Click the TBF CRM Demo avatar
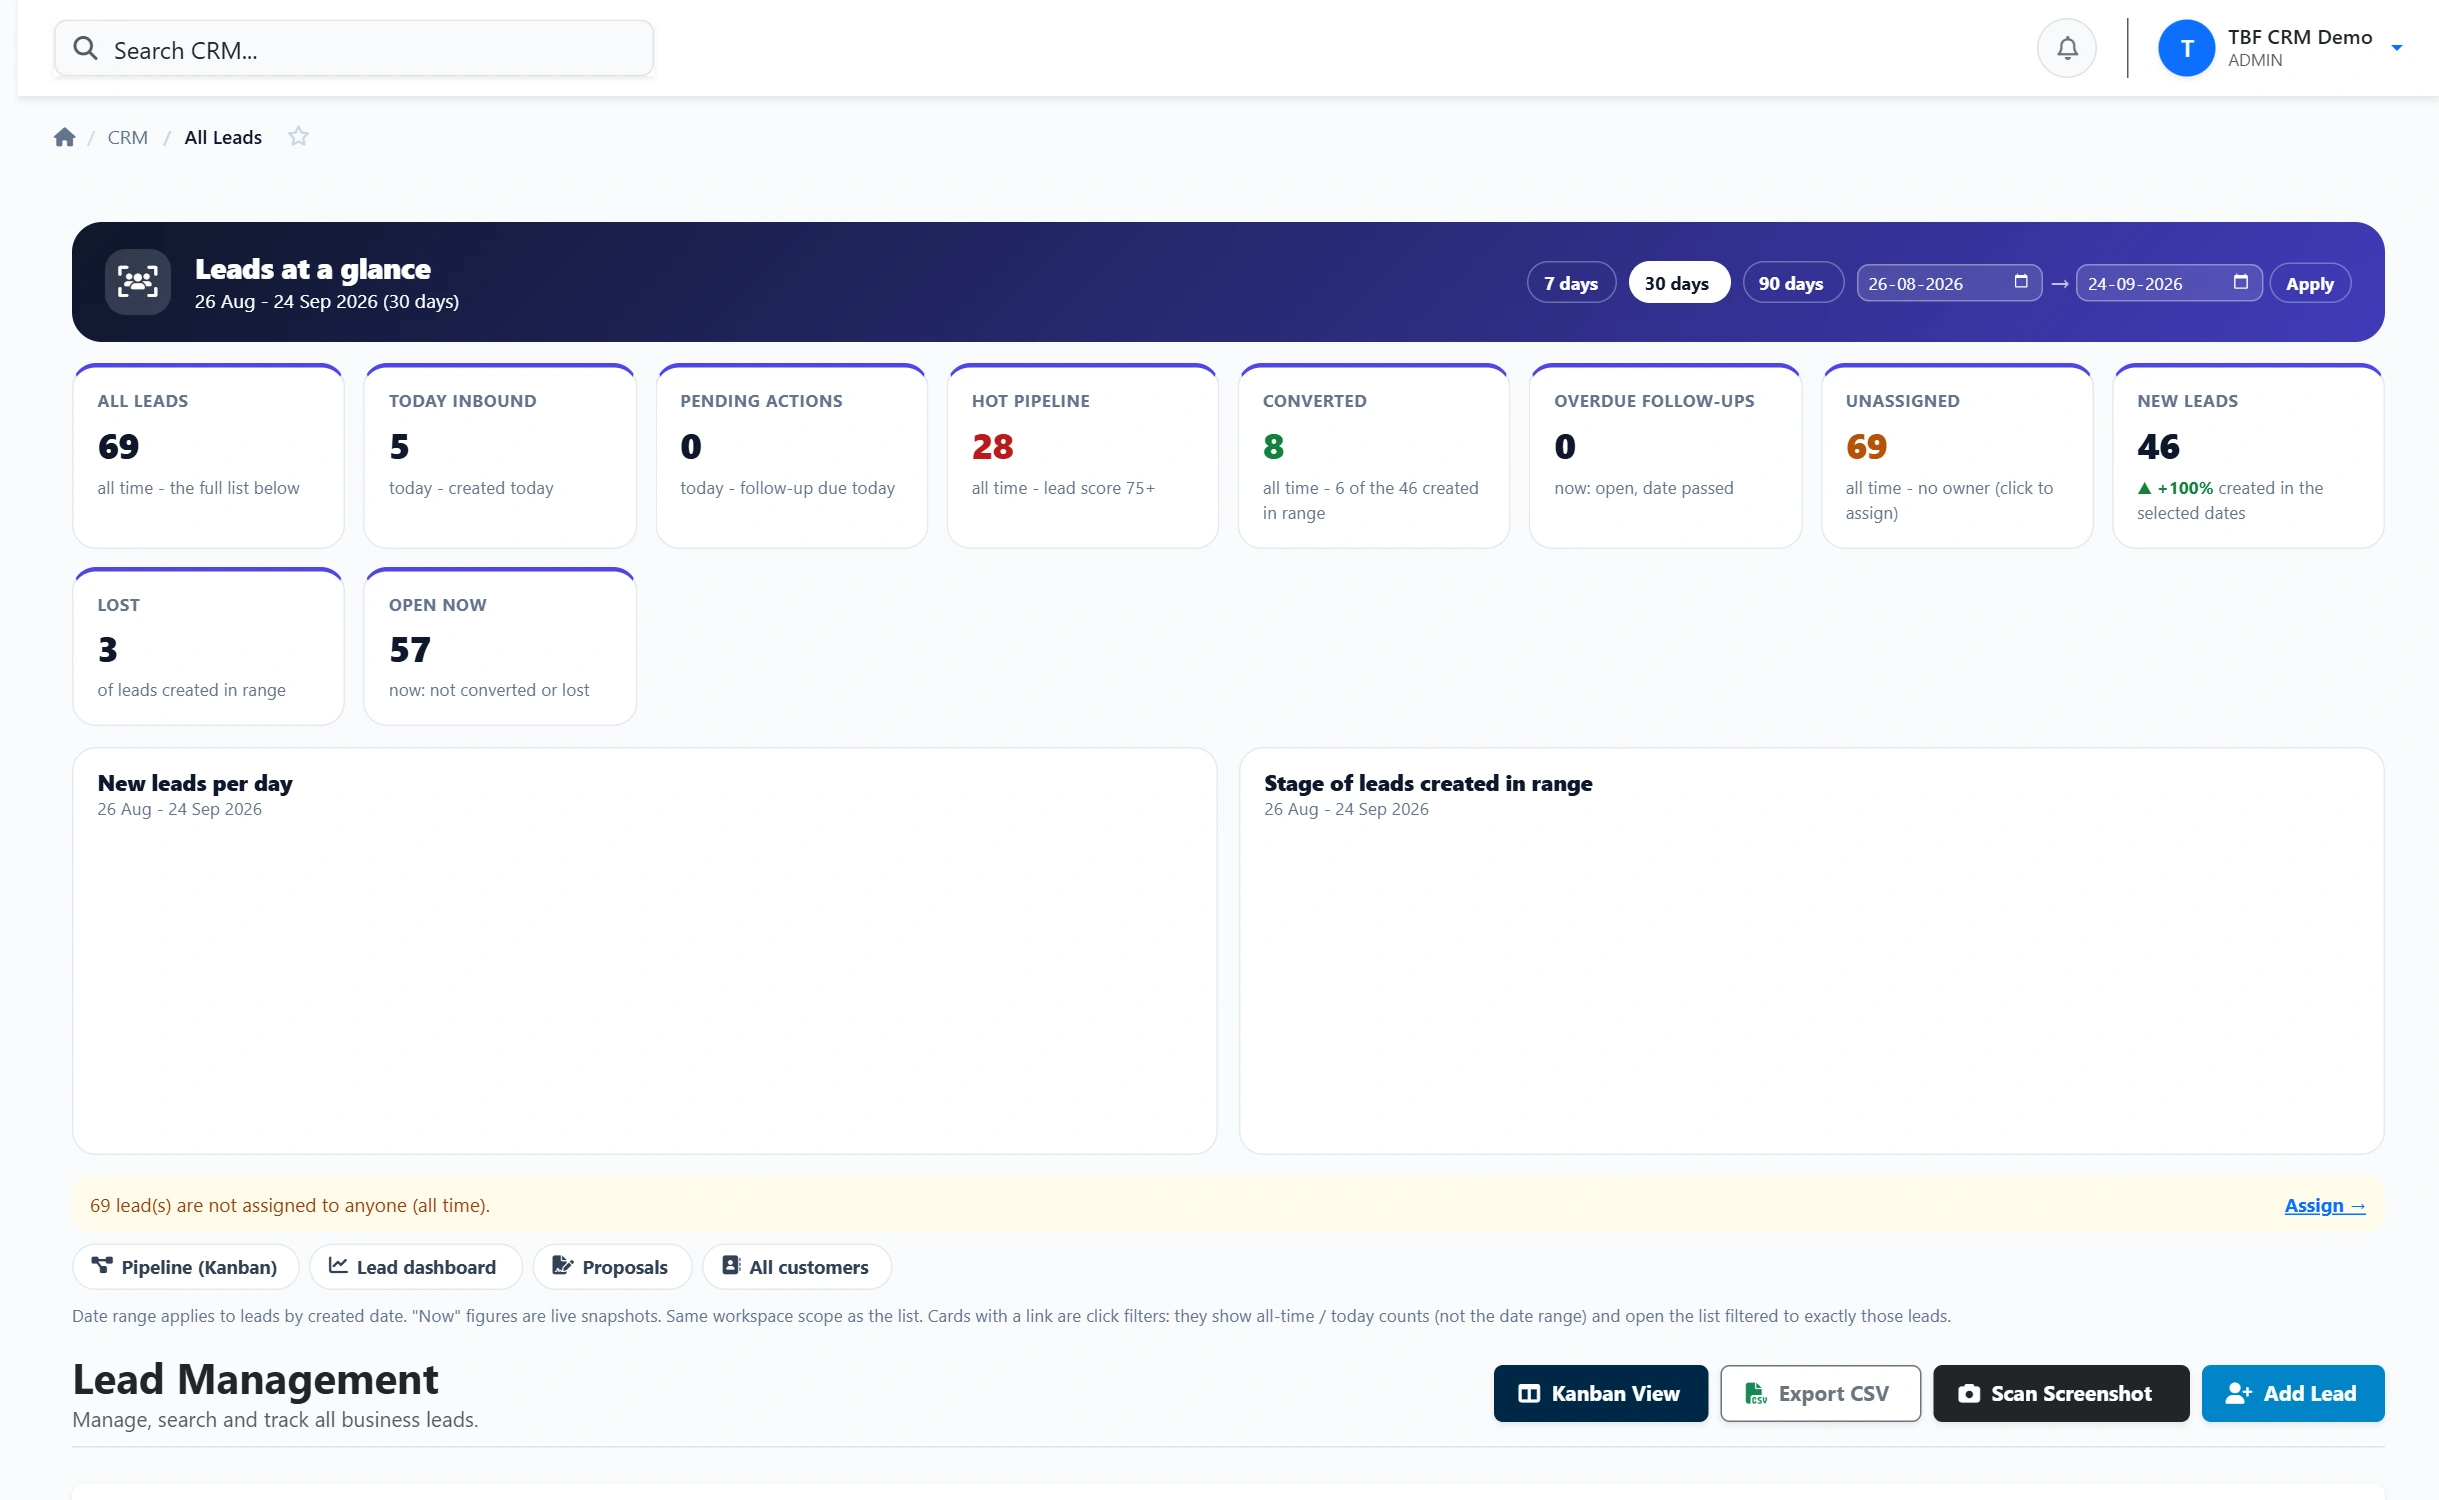 [x=2186, y=48]
